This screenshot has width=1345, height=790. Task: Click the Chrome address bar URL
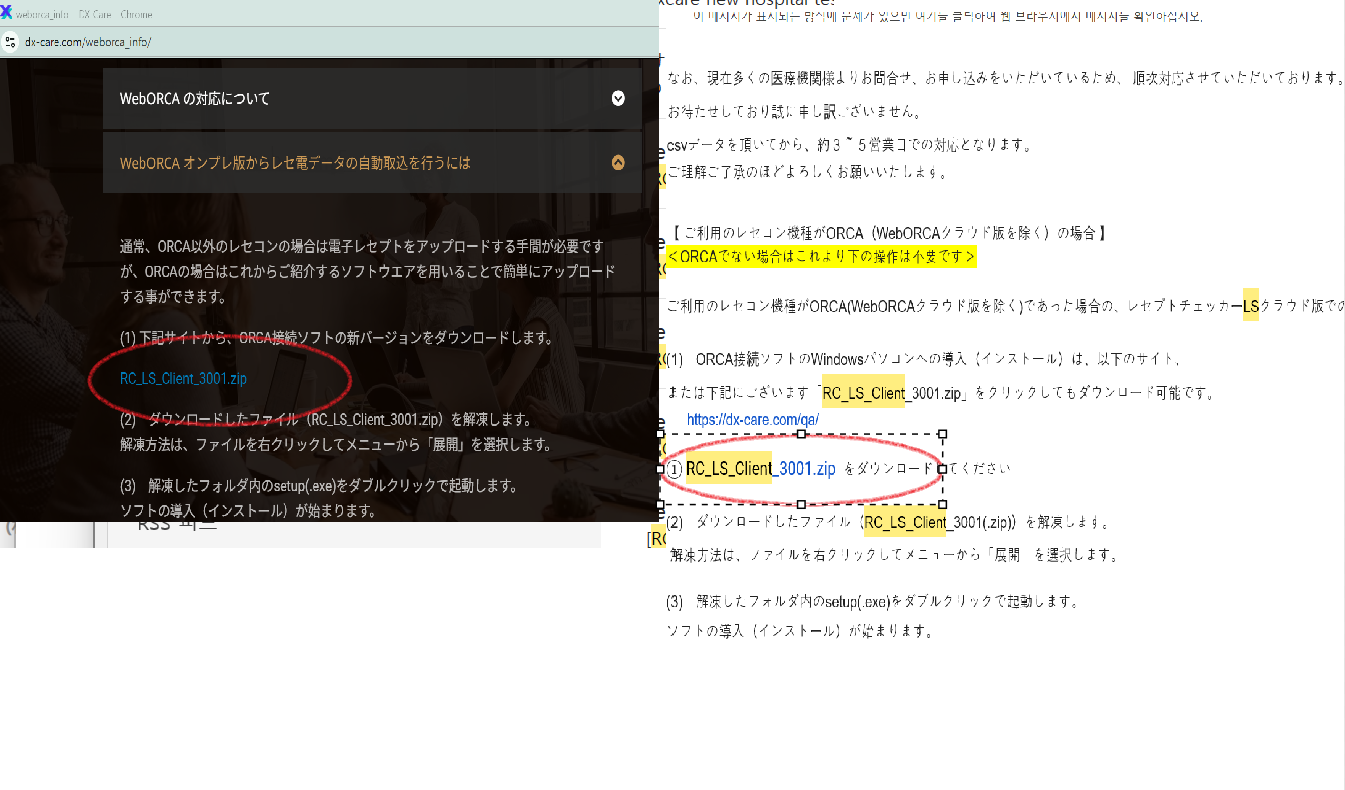click(88, 42)
